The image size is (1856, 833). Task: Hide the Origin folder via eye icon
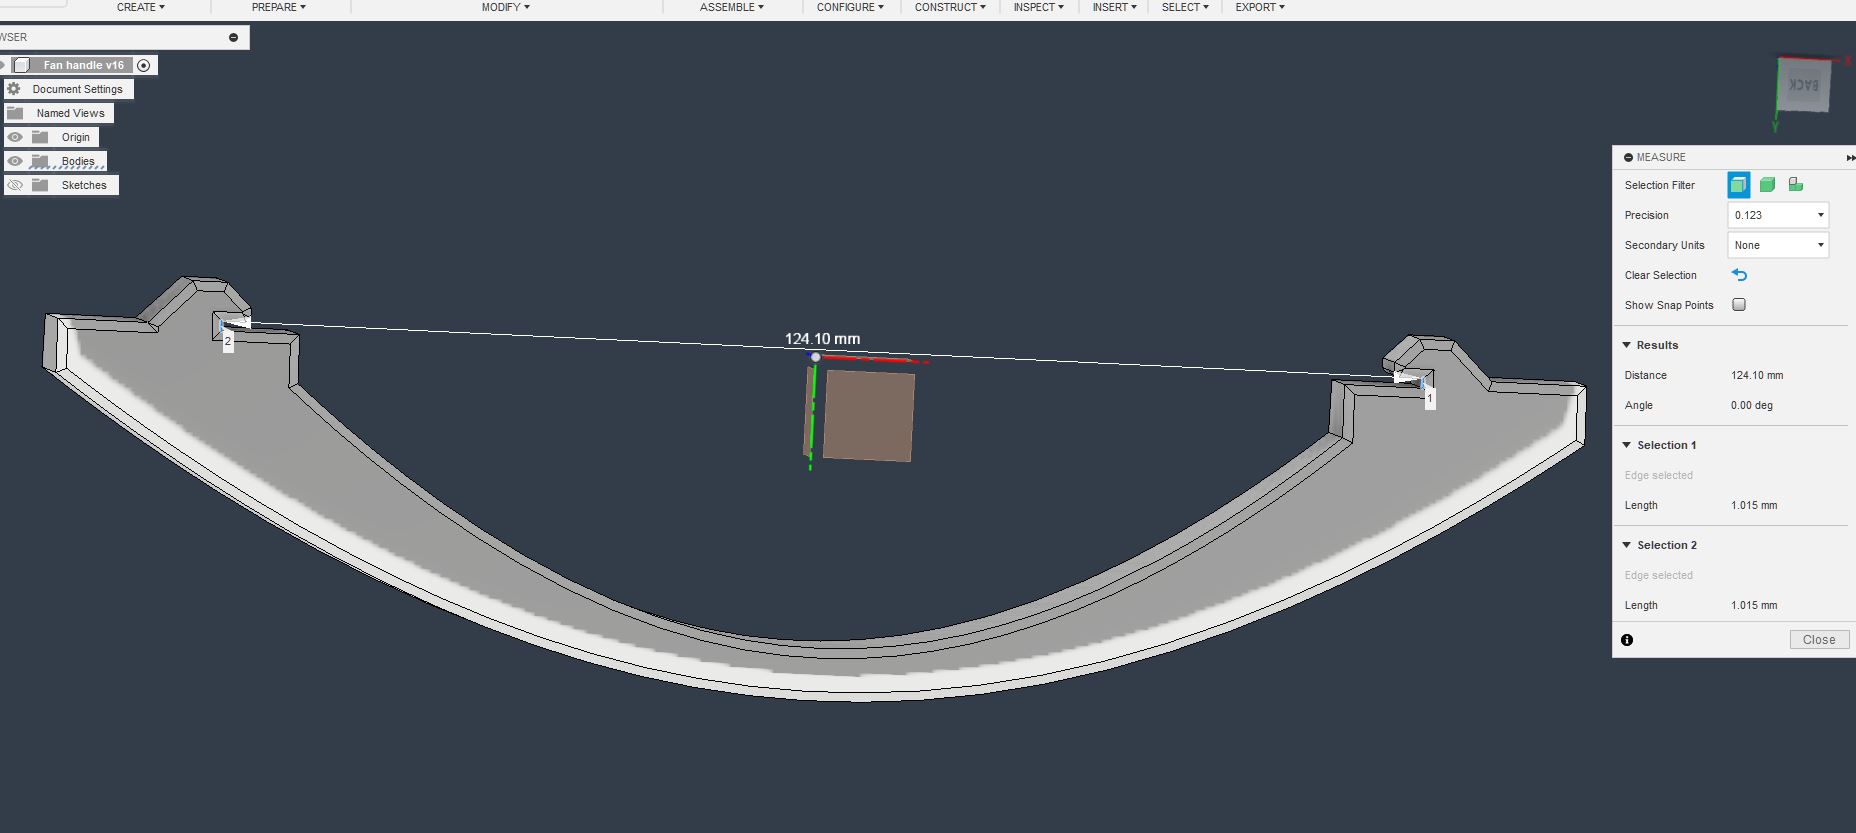click(x=15, y=137)
